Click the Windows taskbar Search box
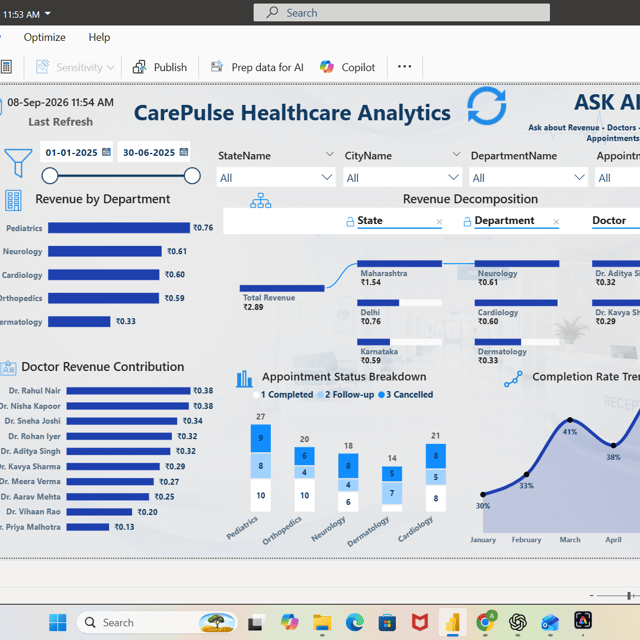 point(157,622)
